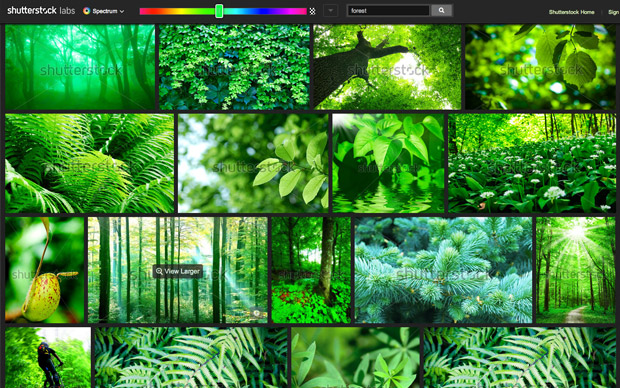This screenshot has height=388, width=620.
Task: Open the tree trunk viewed from below photo
Action: tap(388, 67)
